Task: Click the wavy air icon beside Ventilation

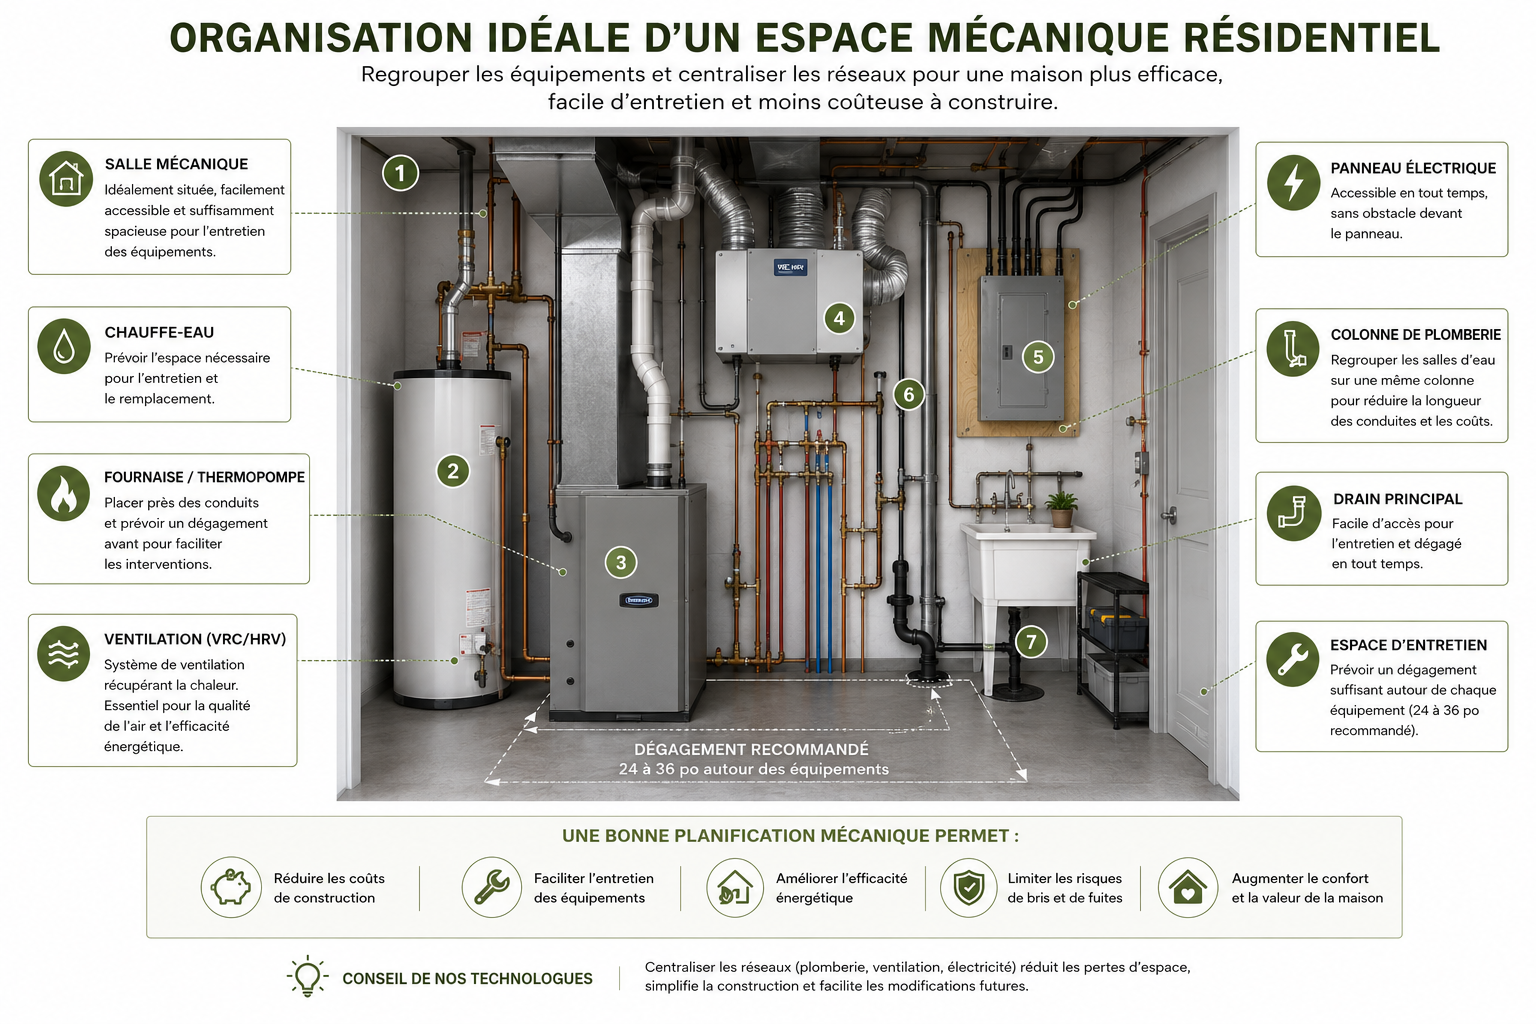Action: pos(64,654)
